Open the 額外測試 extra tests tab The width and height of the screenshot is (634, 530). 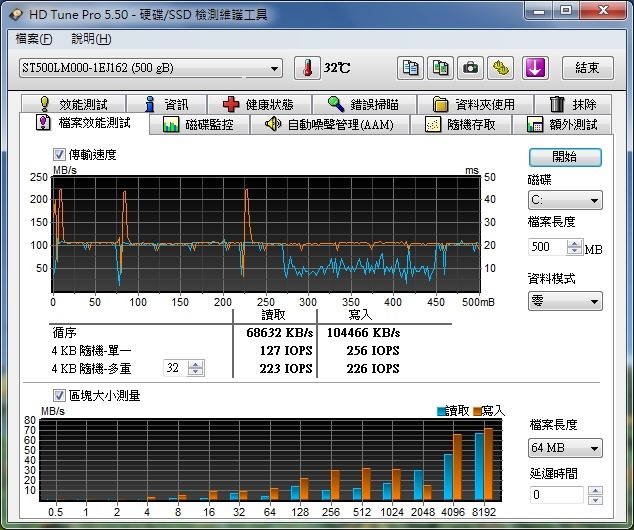click(x=562, y=125)
